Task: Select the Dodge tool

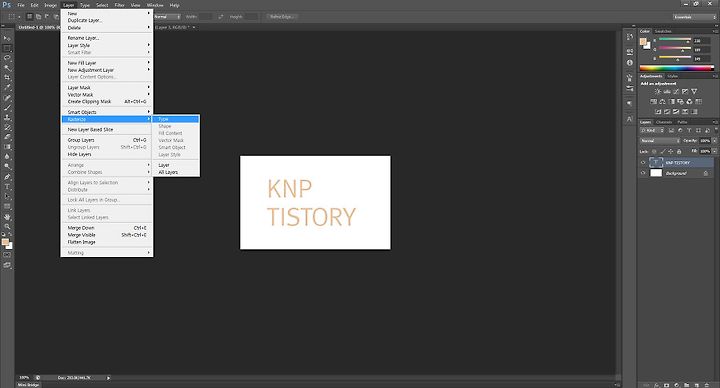Action: point(7,167)
